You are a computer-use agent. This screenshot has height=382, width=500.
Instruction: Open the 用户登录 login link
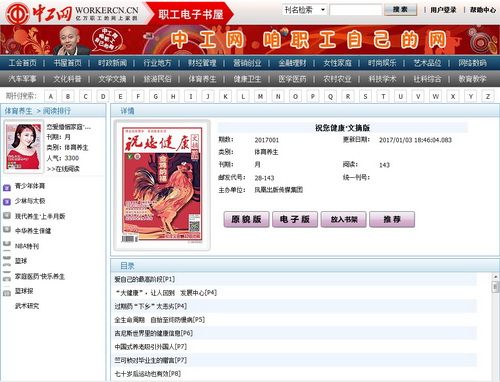coord(443,10)
